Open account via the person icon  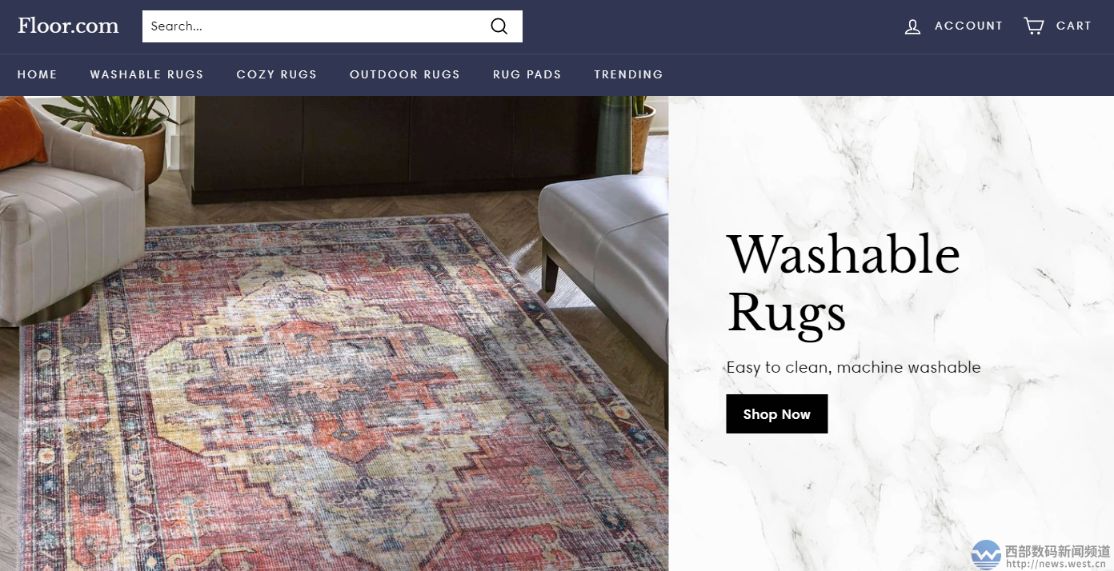pos(912,27)
